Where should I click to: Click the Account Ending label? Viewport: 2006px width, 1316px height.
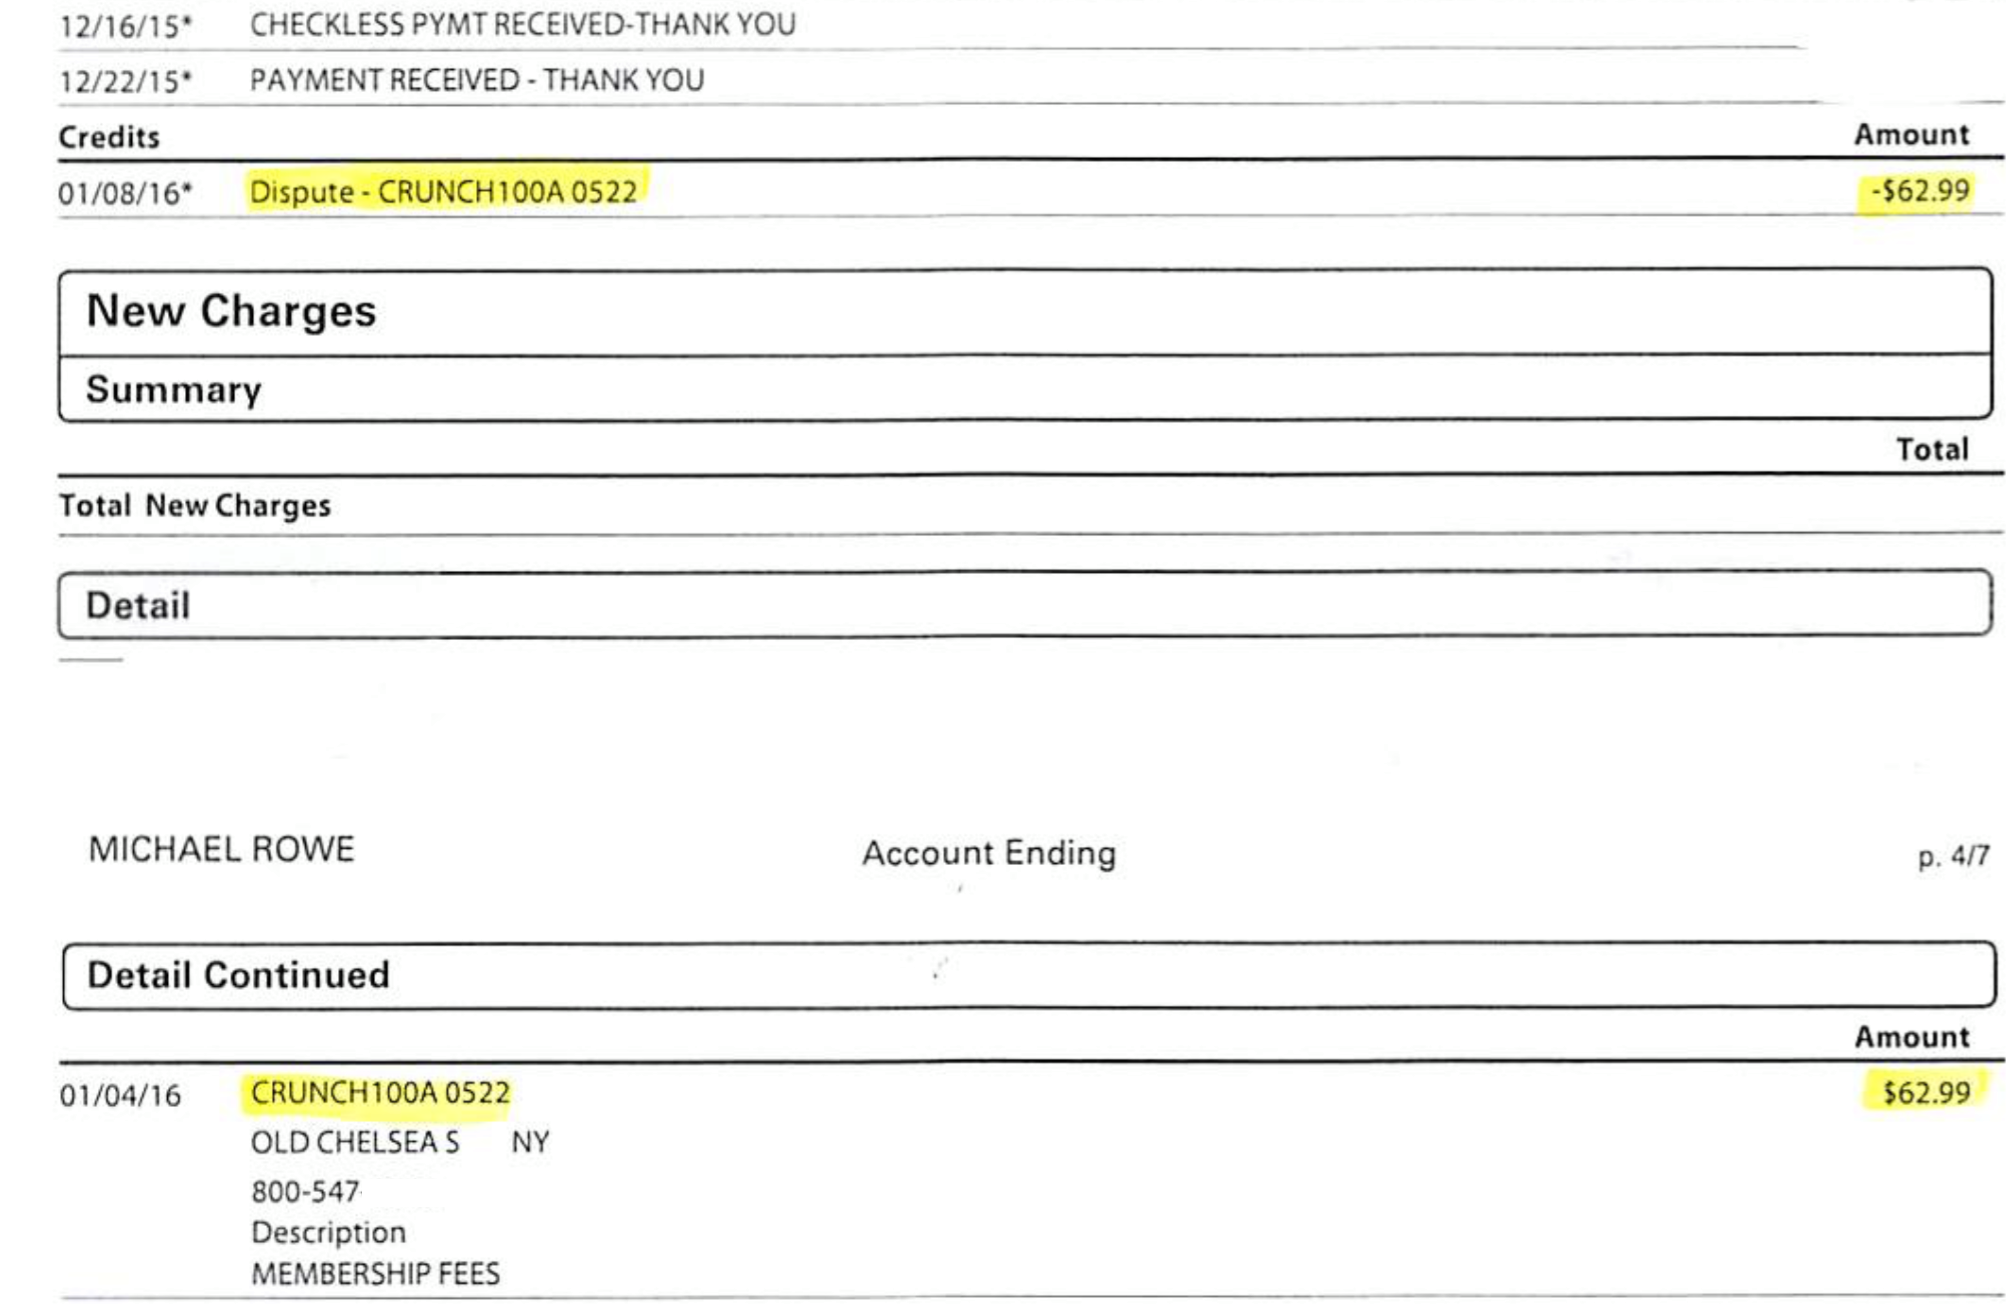click(988, 853)
